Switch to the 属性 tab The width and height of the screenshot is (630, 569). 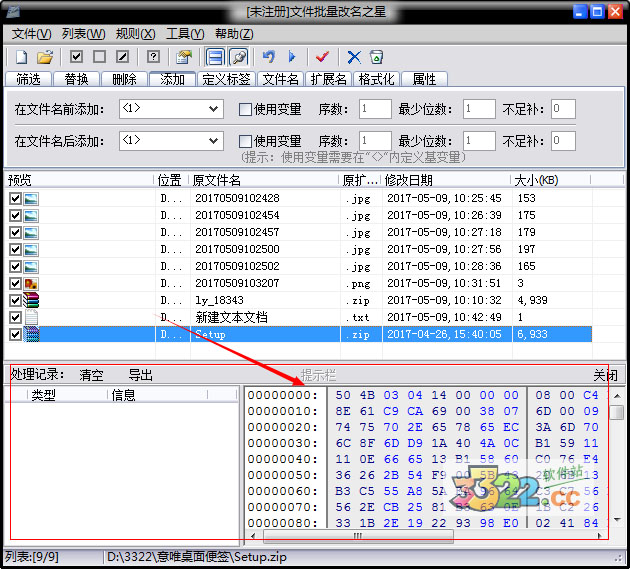(424, 79)
